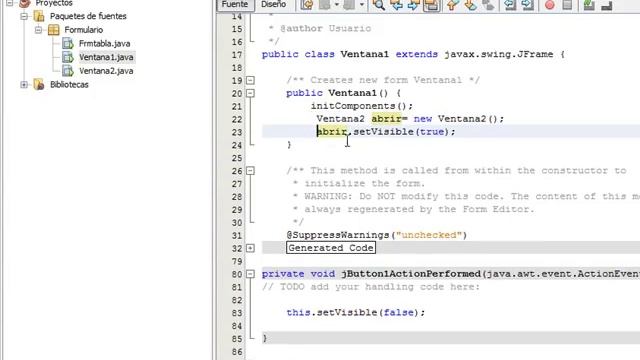Open the Back navigation dropdown arrow
Image resolution: width=640 pixels, height=360 pixels.
337,5
